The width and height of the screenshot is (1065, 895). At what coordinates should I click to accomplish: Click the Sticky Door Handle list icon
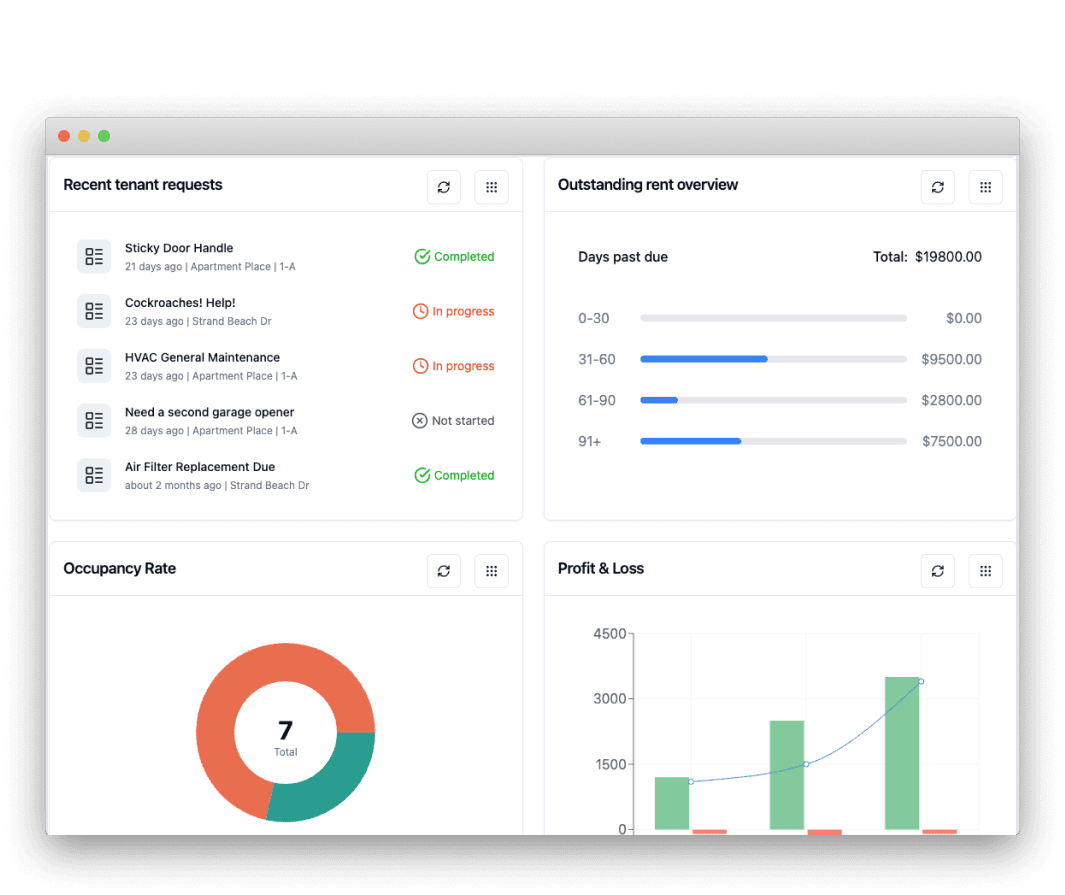(94, 257)
